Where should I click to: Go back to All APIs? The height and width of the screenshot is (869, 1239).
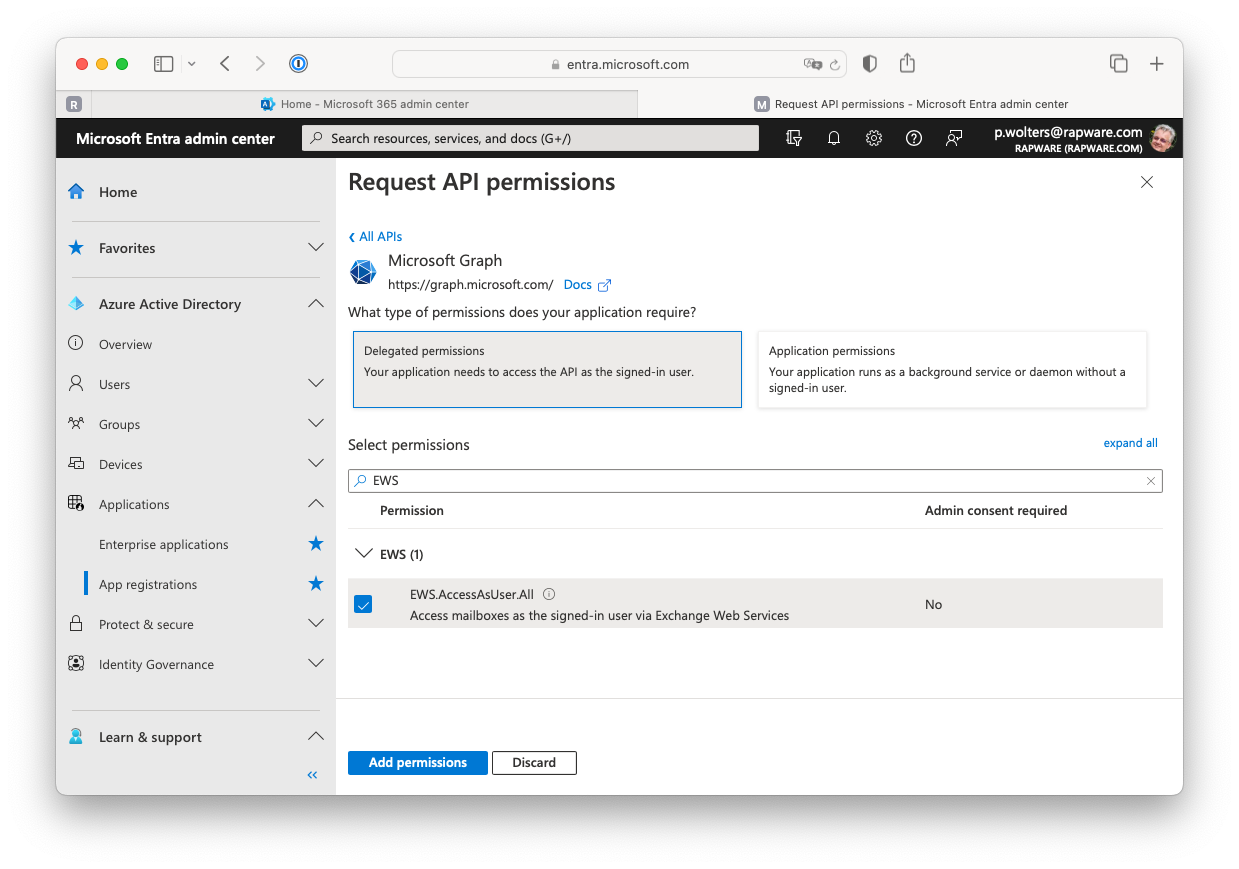375,237
